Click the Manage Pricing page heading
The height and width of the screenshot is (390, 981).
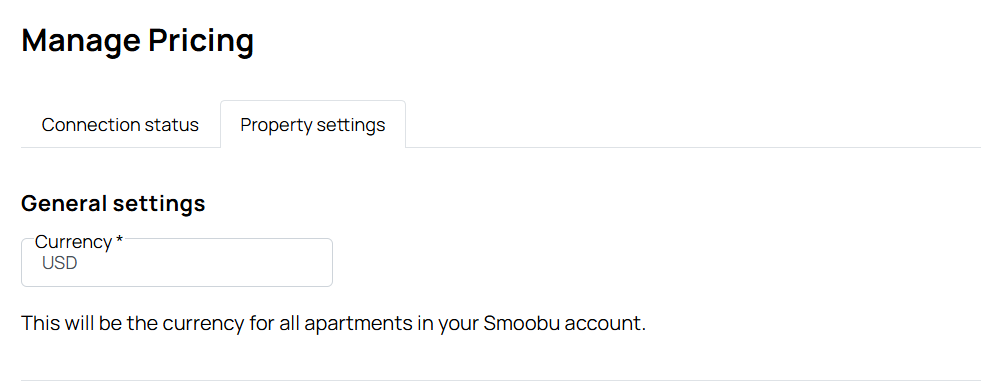tap(138, 40)
